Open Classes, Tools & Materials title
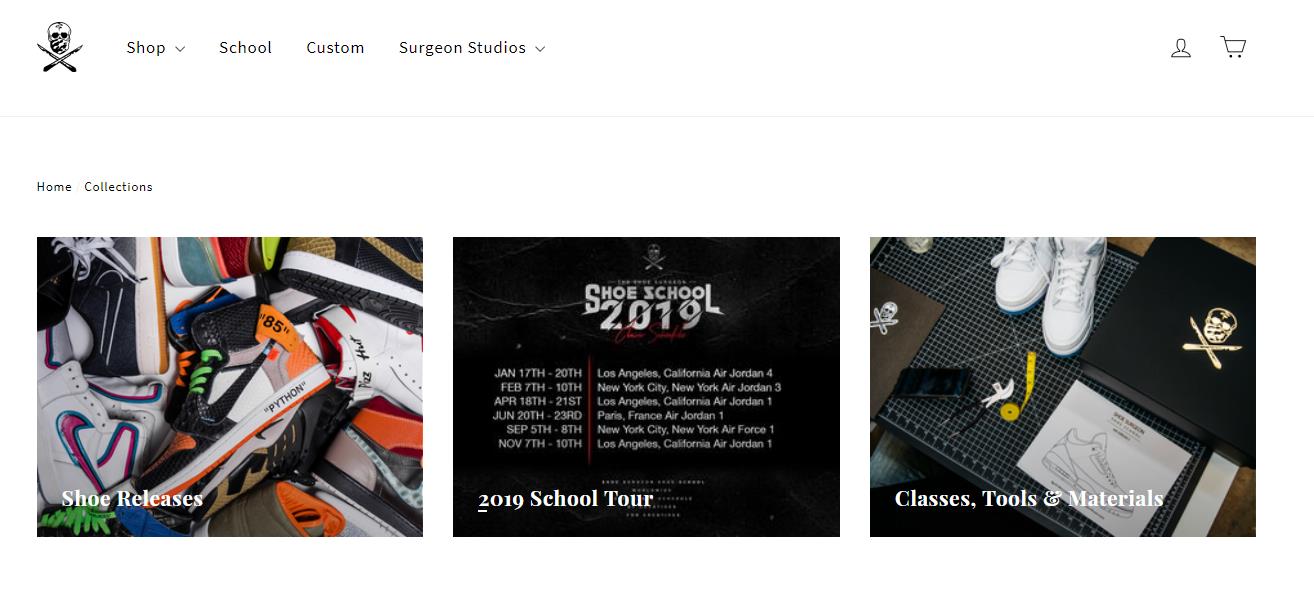The image size is (1314, 607). tap(1029, 498)
